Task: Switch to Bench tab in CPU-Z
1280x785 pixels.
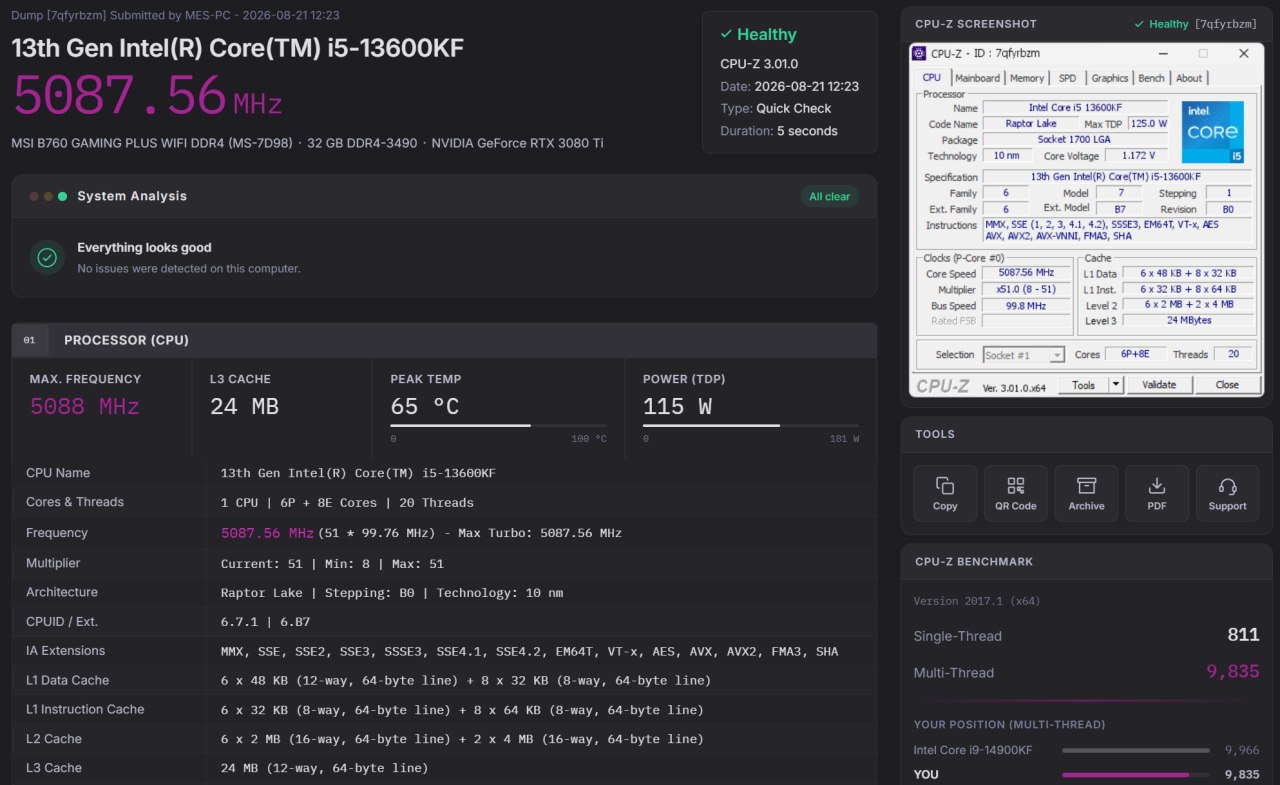Action: (x=1151, y=78)
